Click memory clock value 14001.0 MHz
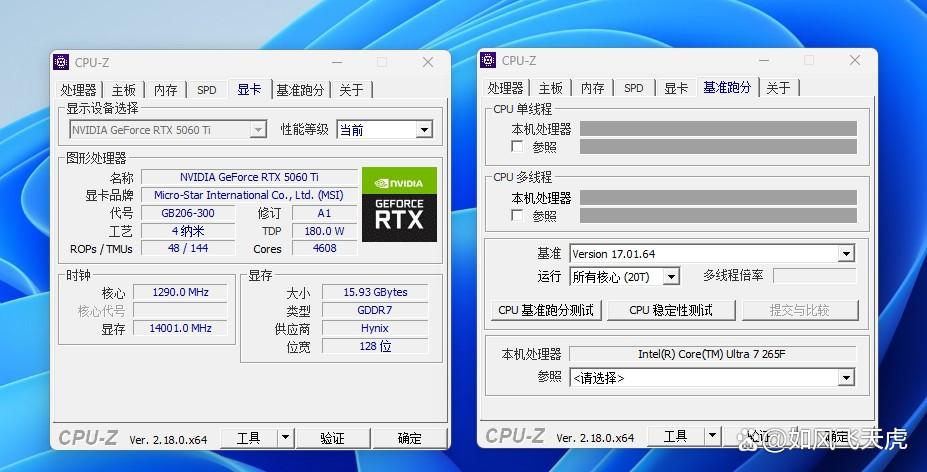The width and height of the screenshot is (927, 472). click(x=180, y=328)
